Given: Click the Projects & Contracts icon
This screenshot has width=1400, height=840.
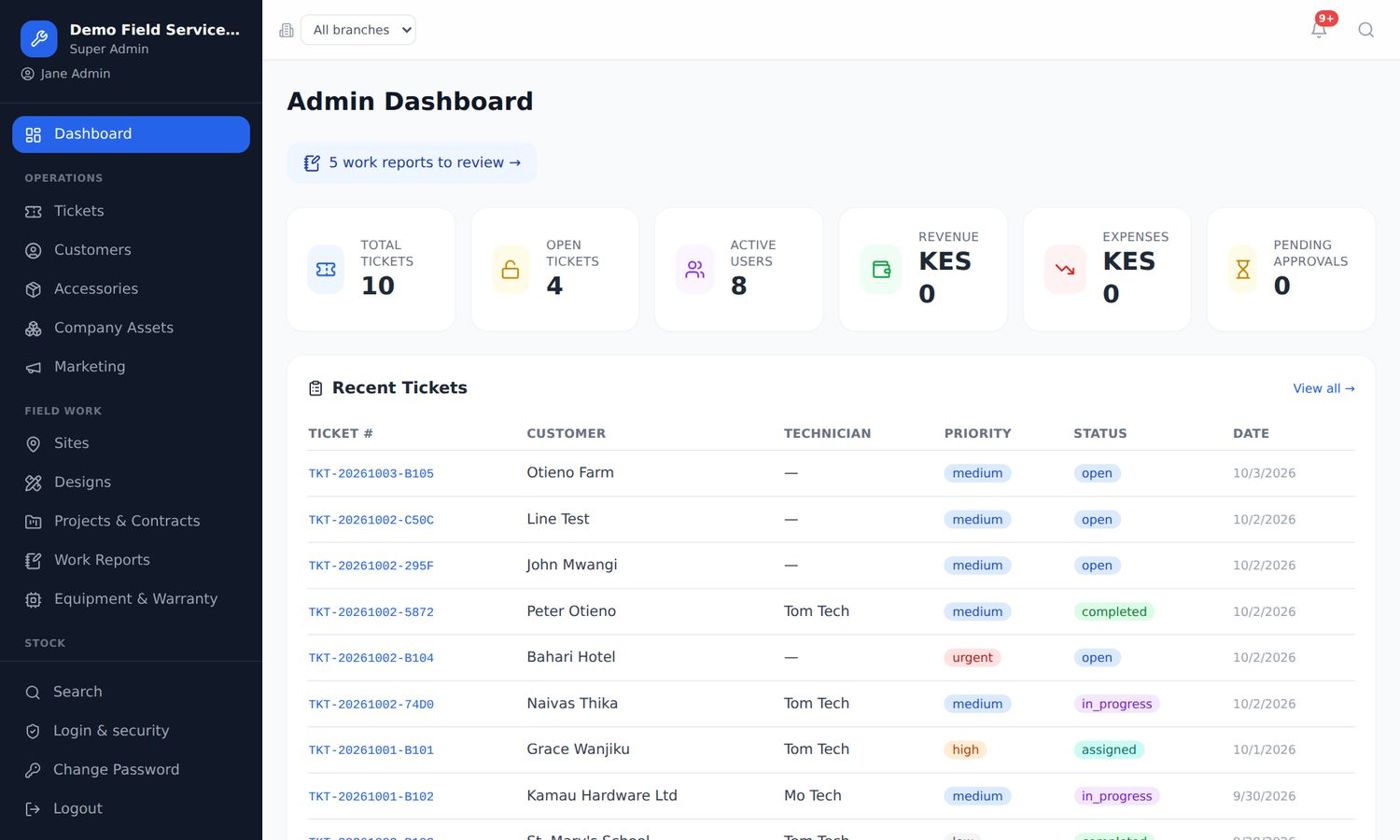Looking at the screenshot, I should [33, 522].
